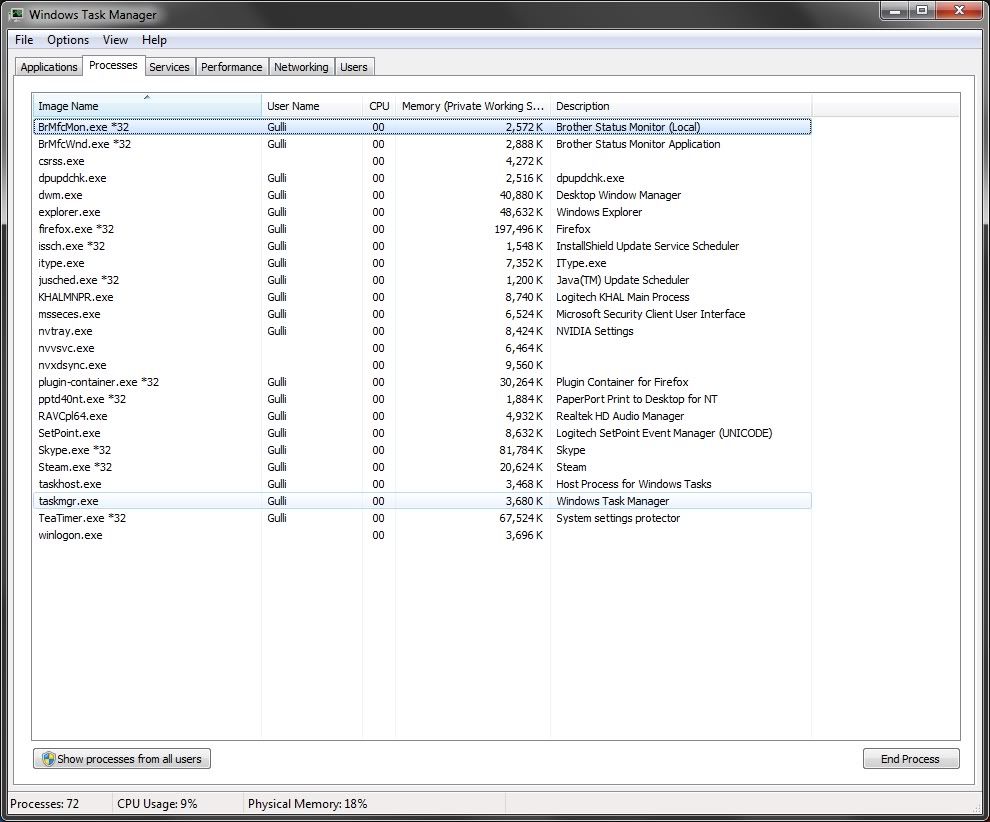Click the 197,496 K memory value
990x822 pixels.
(x=518, y=229)
